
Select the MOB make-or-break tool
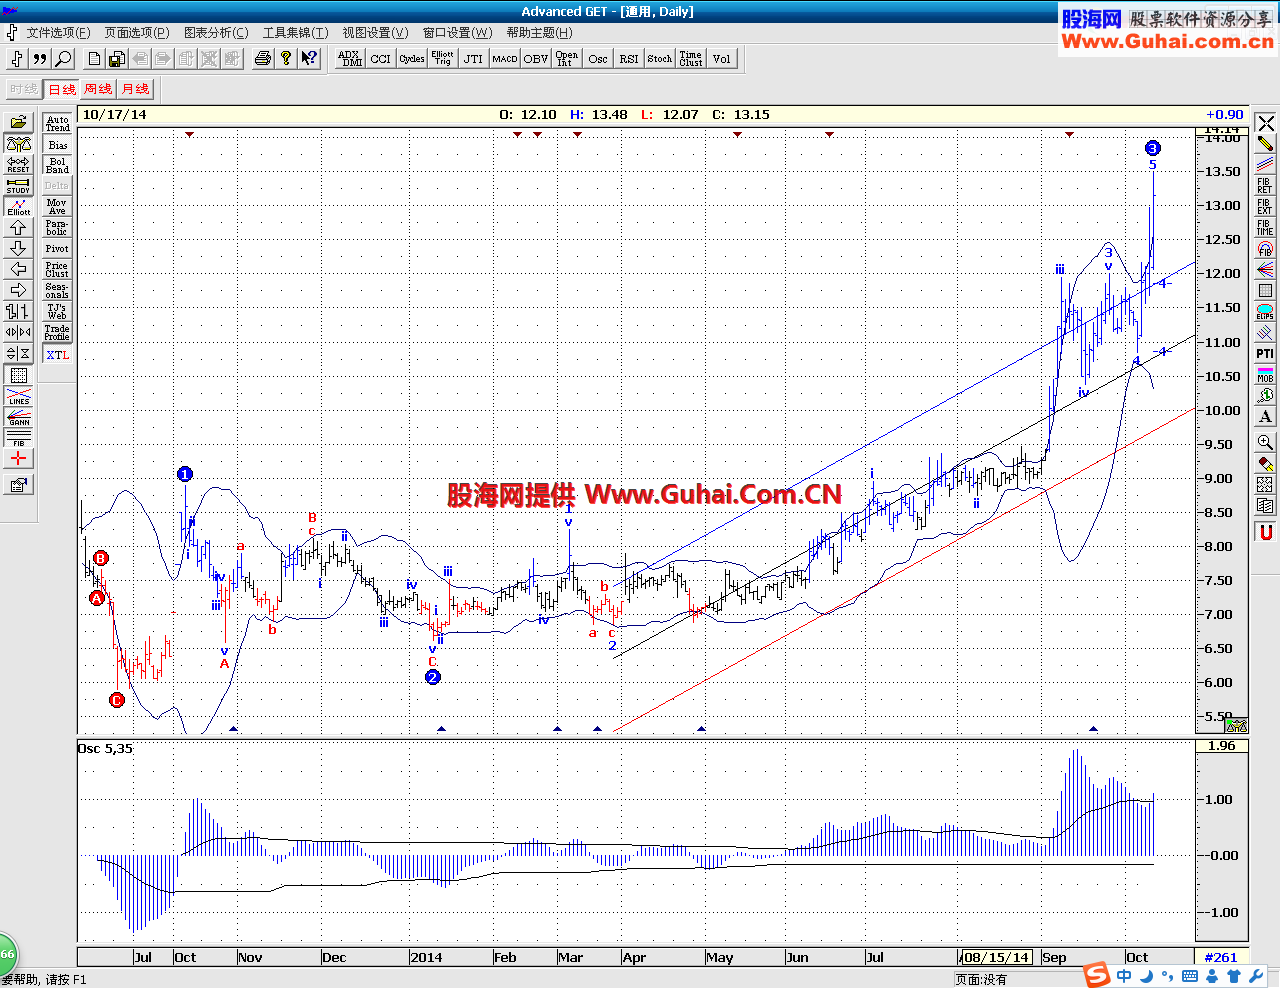click(x=1265, y=375)
